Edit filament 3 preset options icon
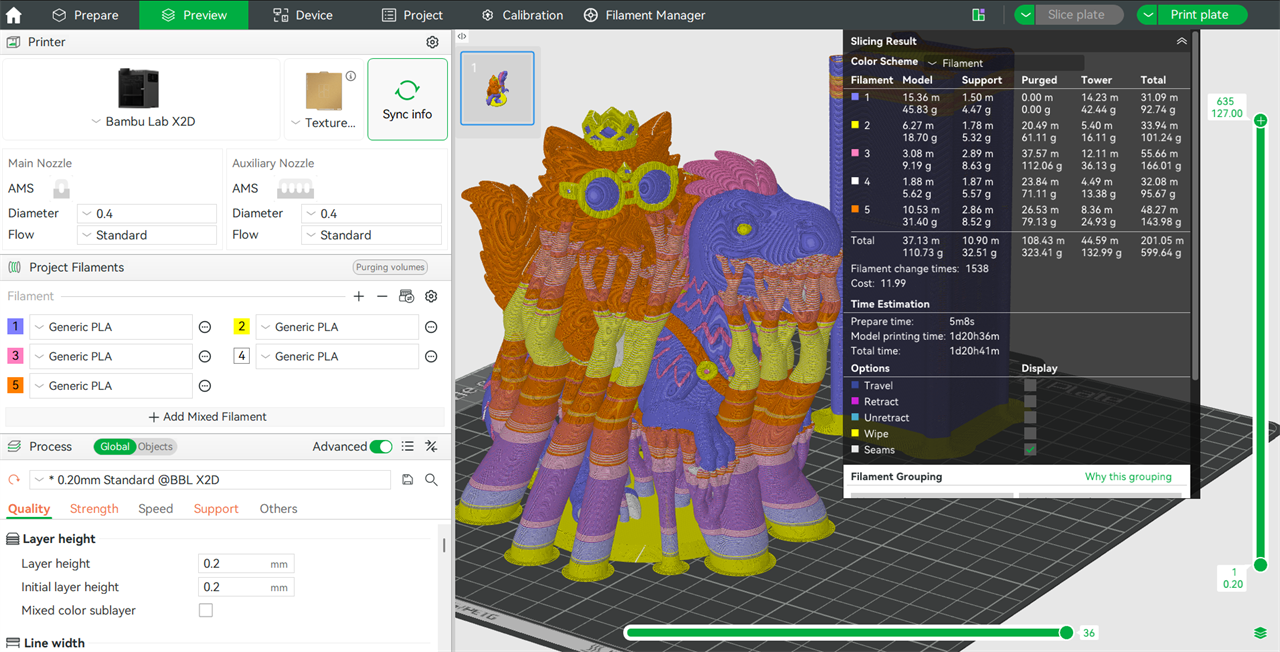 [205, 356]
